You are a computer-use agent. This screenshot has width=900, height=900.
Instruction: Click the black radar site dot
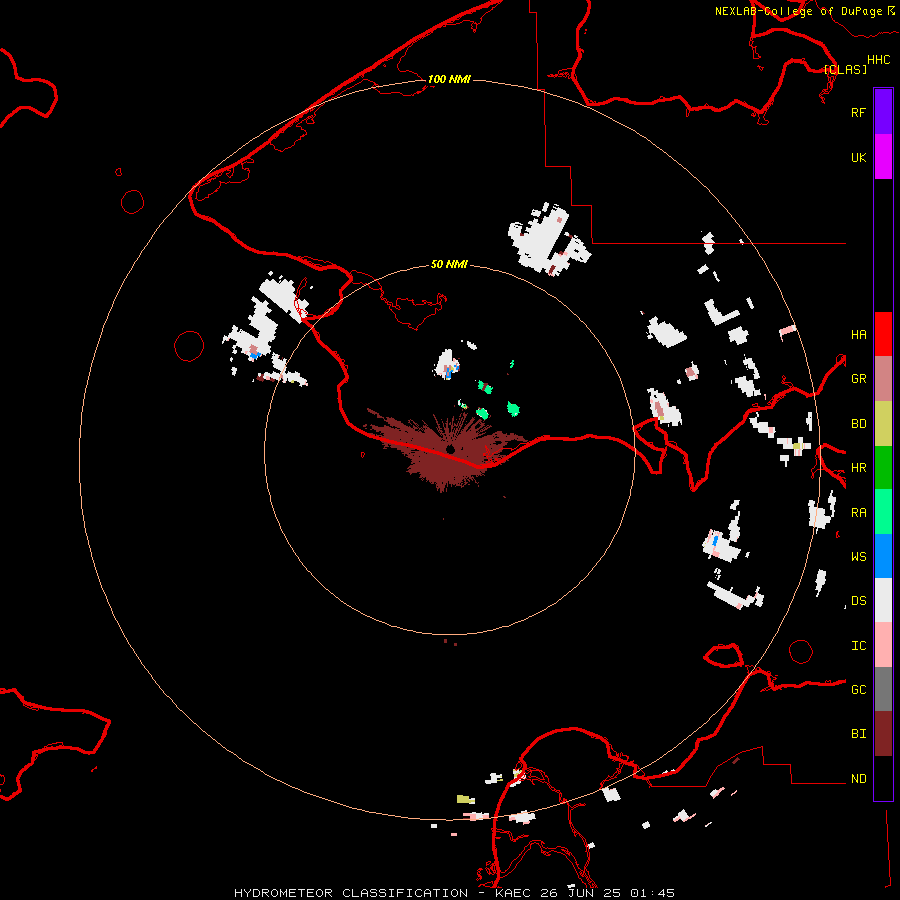click(x=451, y=449)
